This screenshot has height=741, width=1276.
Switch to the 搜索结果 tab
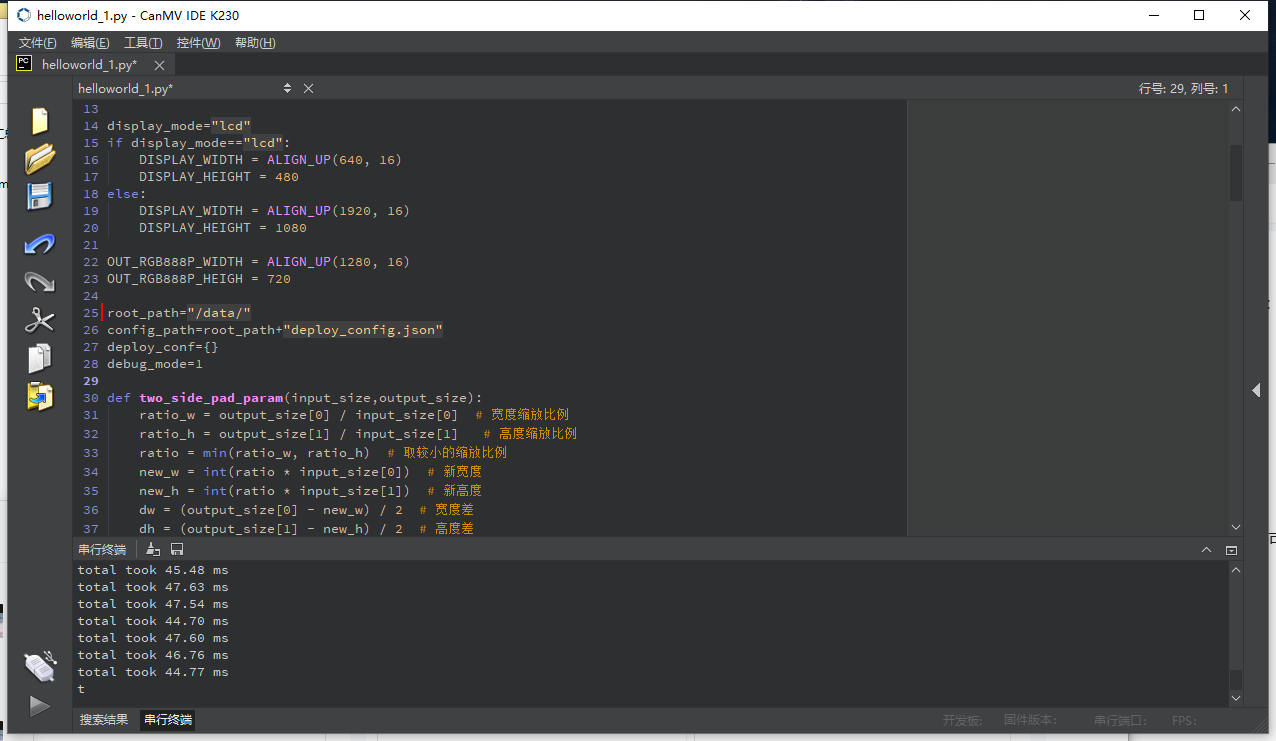[x=104, y=720]
